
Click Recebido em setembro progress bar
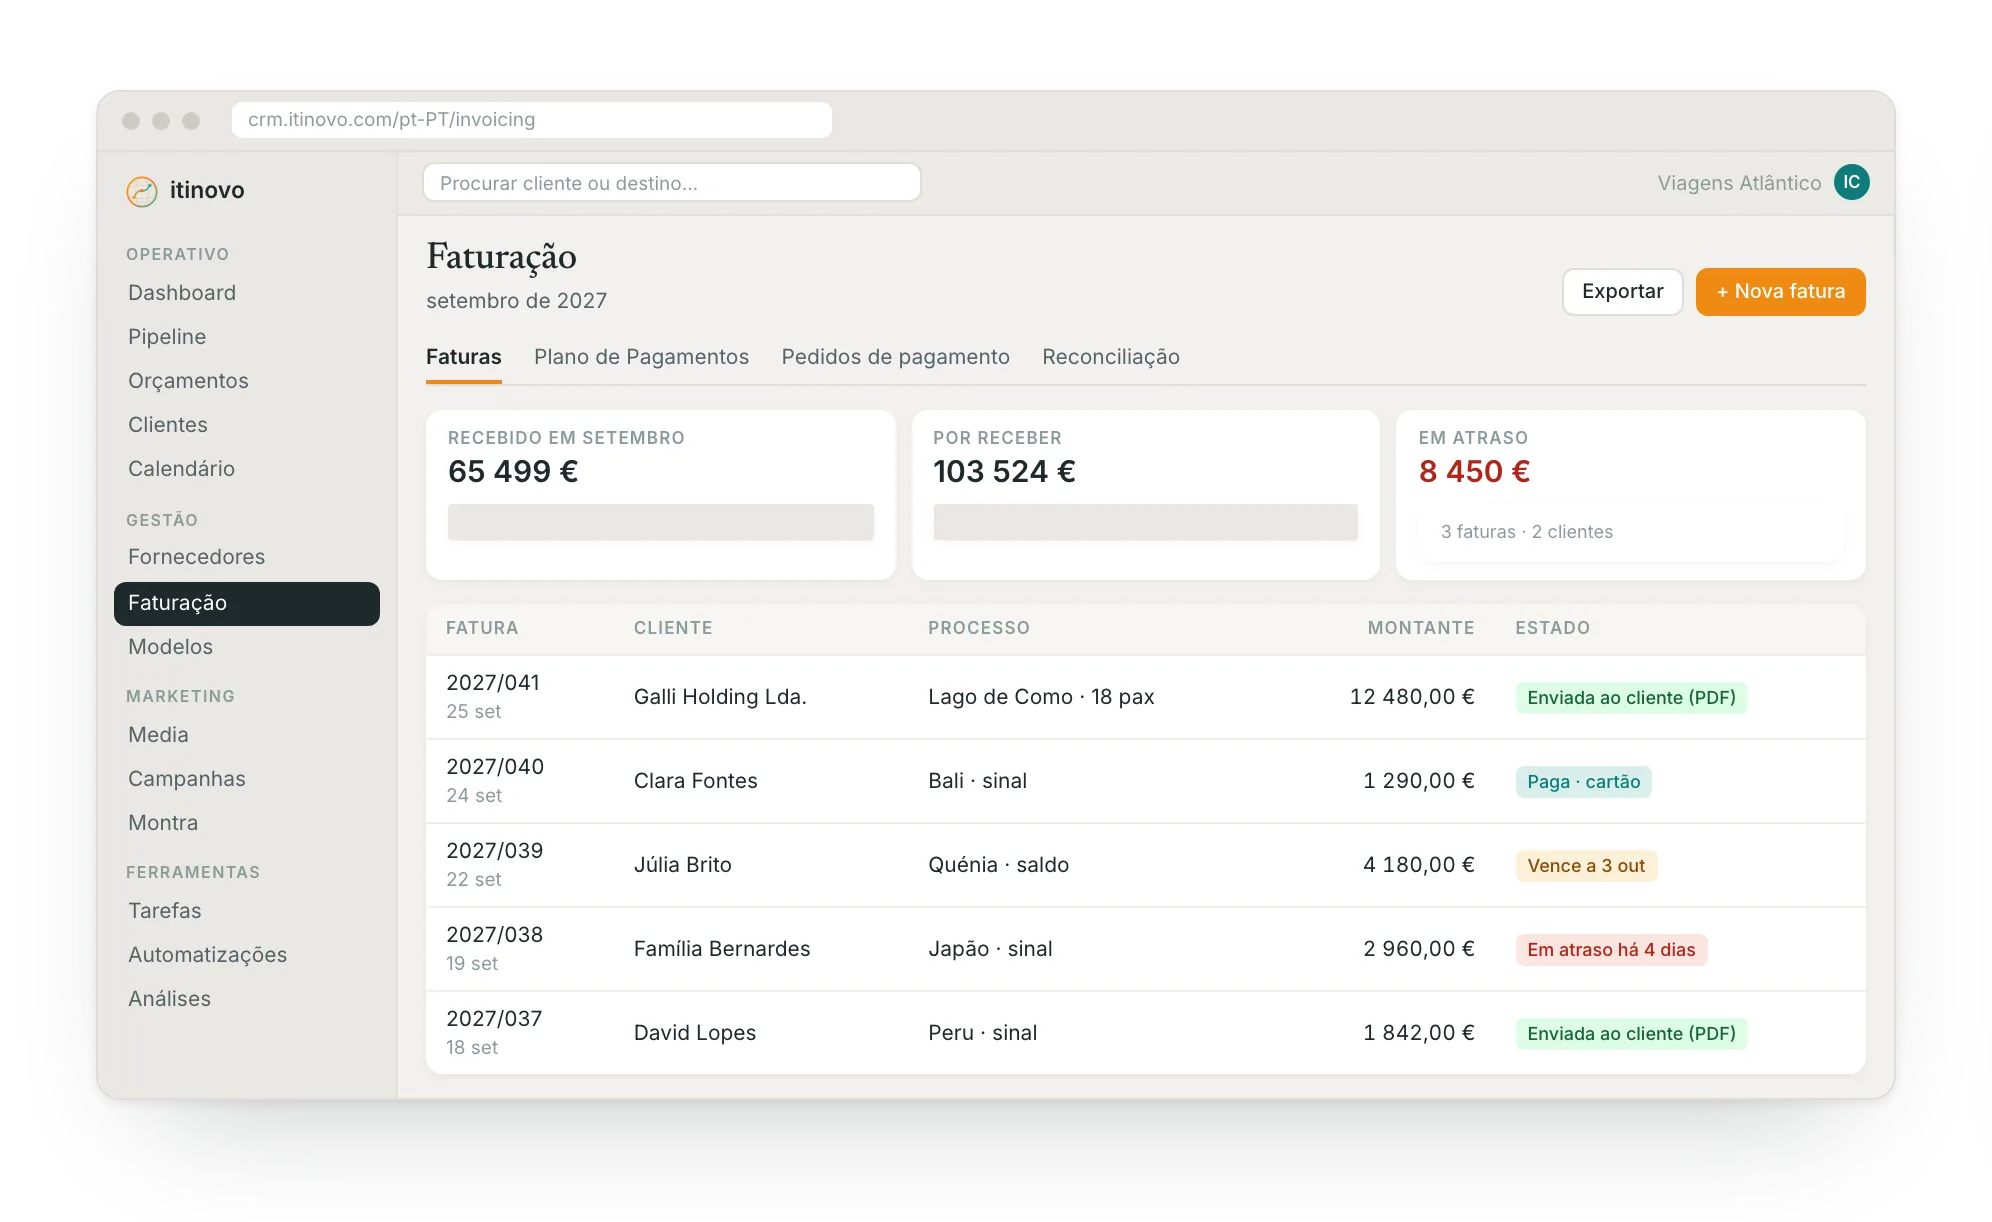point(660,522)
